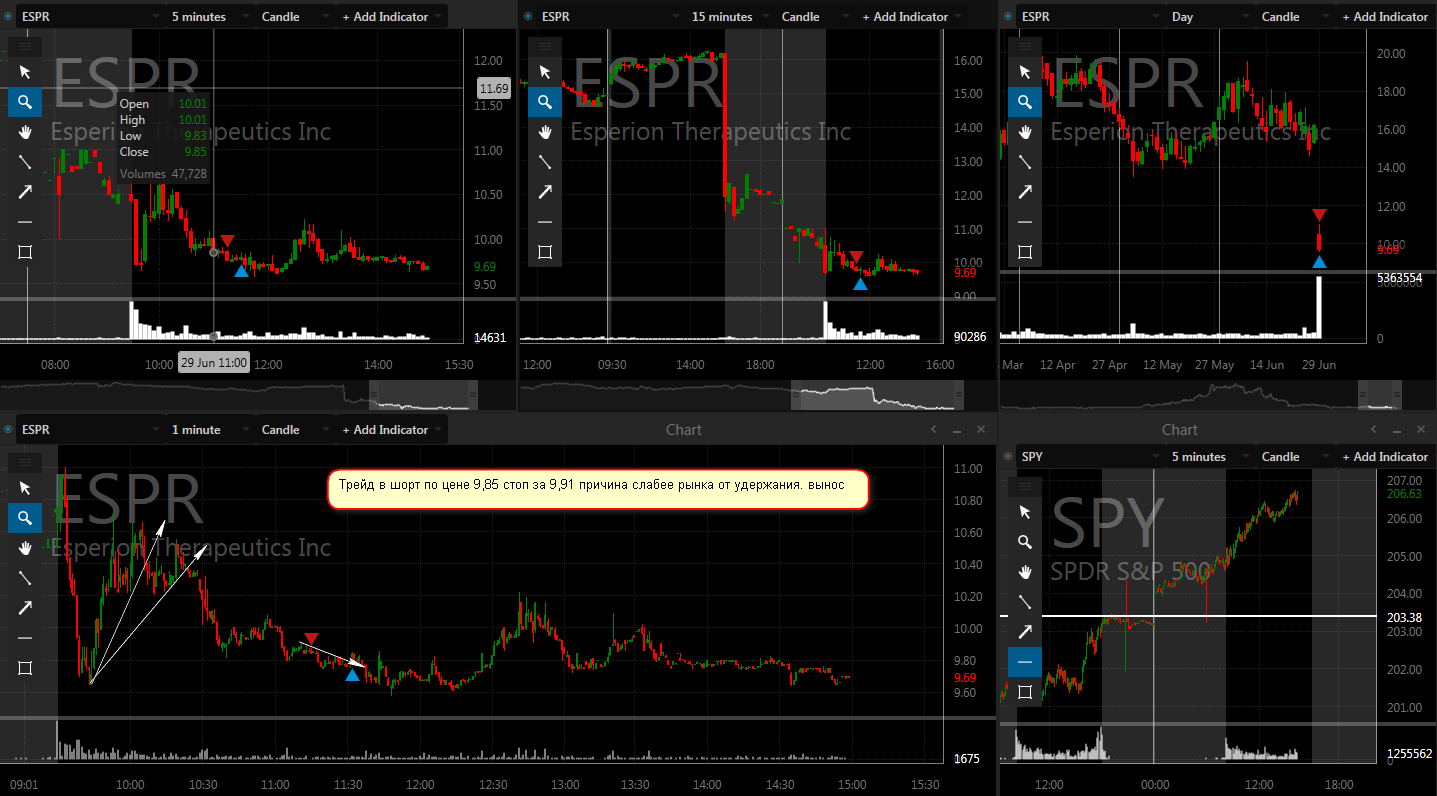Select rectangle tool in ESPR Day chart
1437x796 pixels.
point(1024,252)
